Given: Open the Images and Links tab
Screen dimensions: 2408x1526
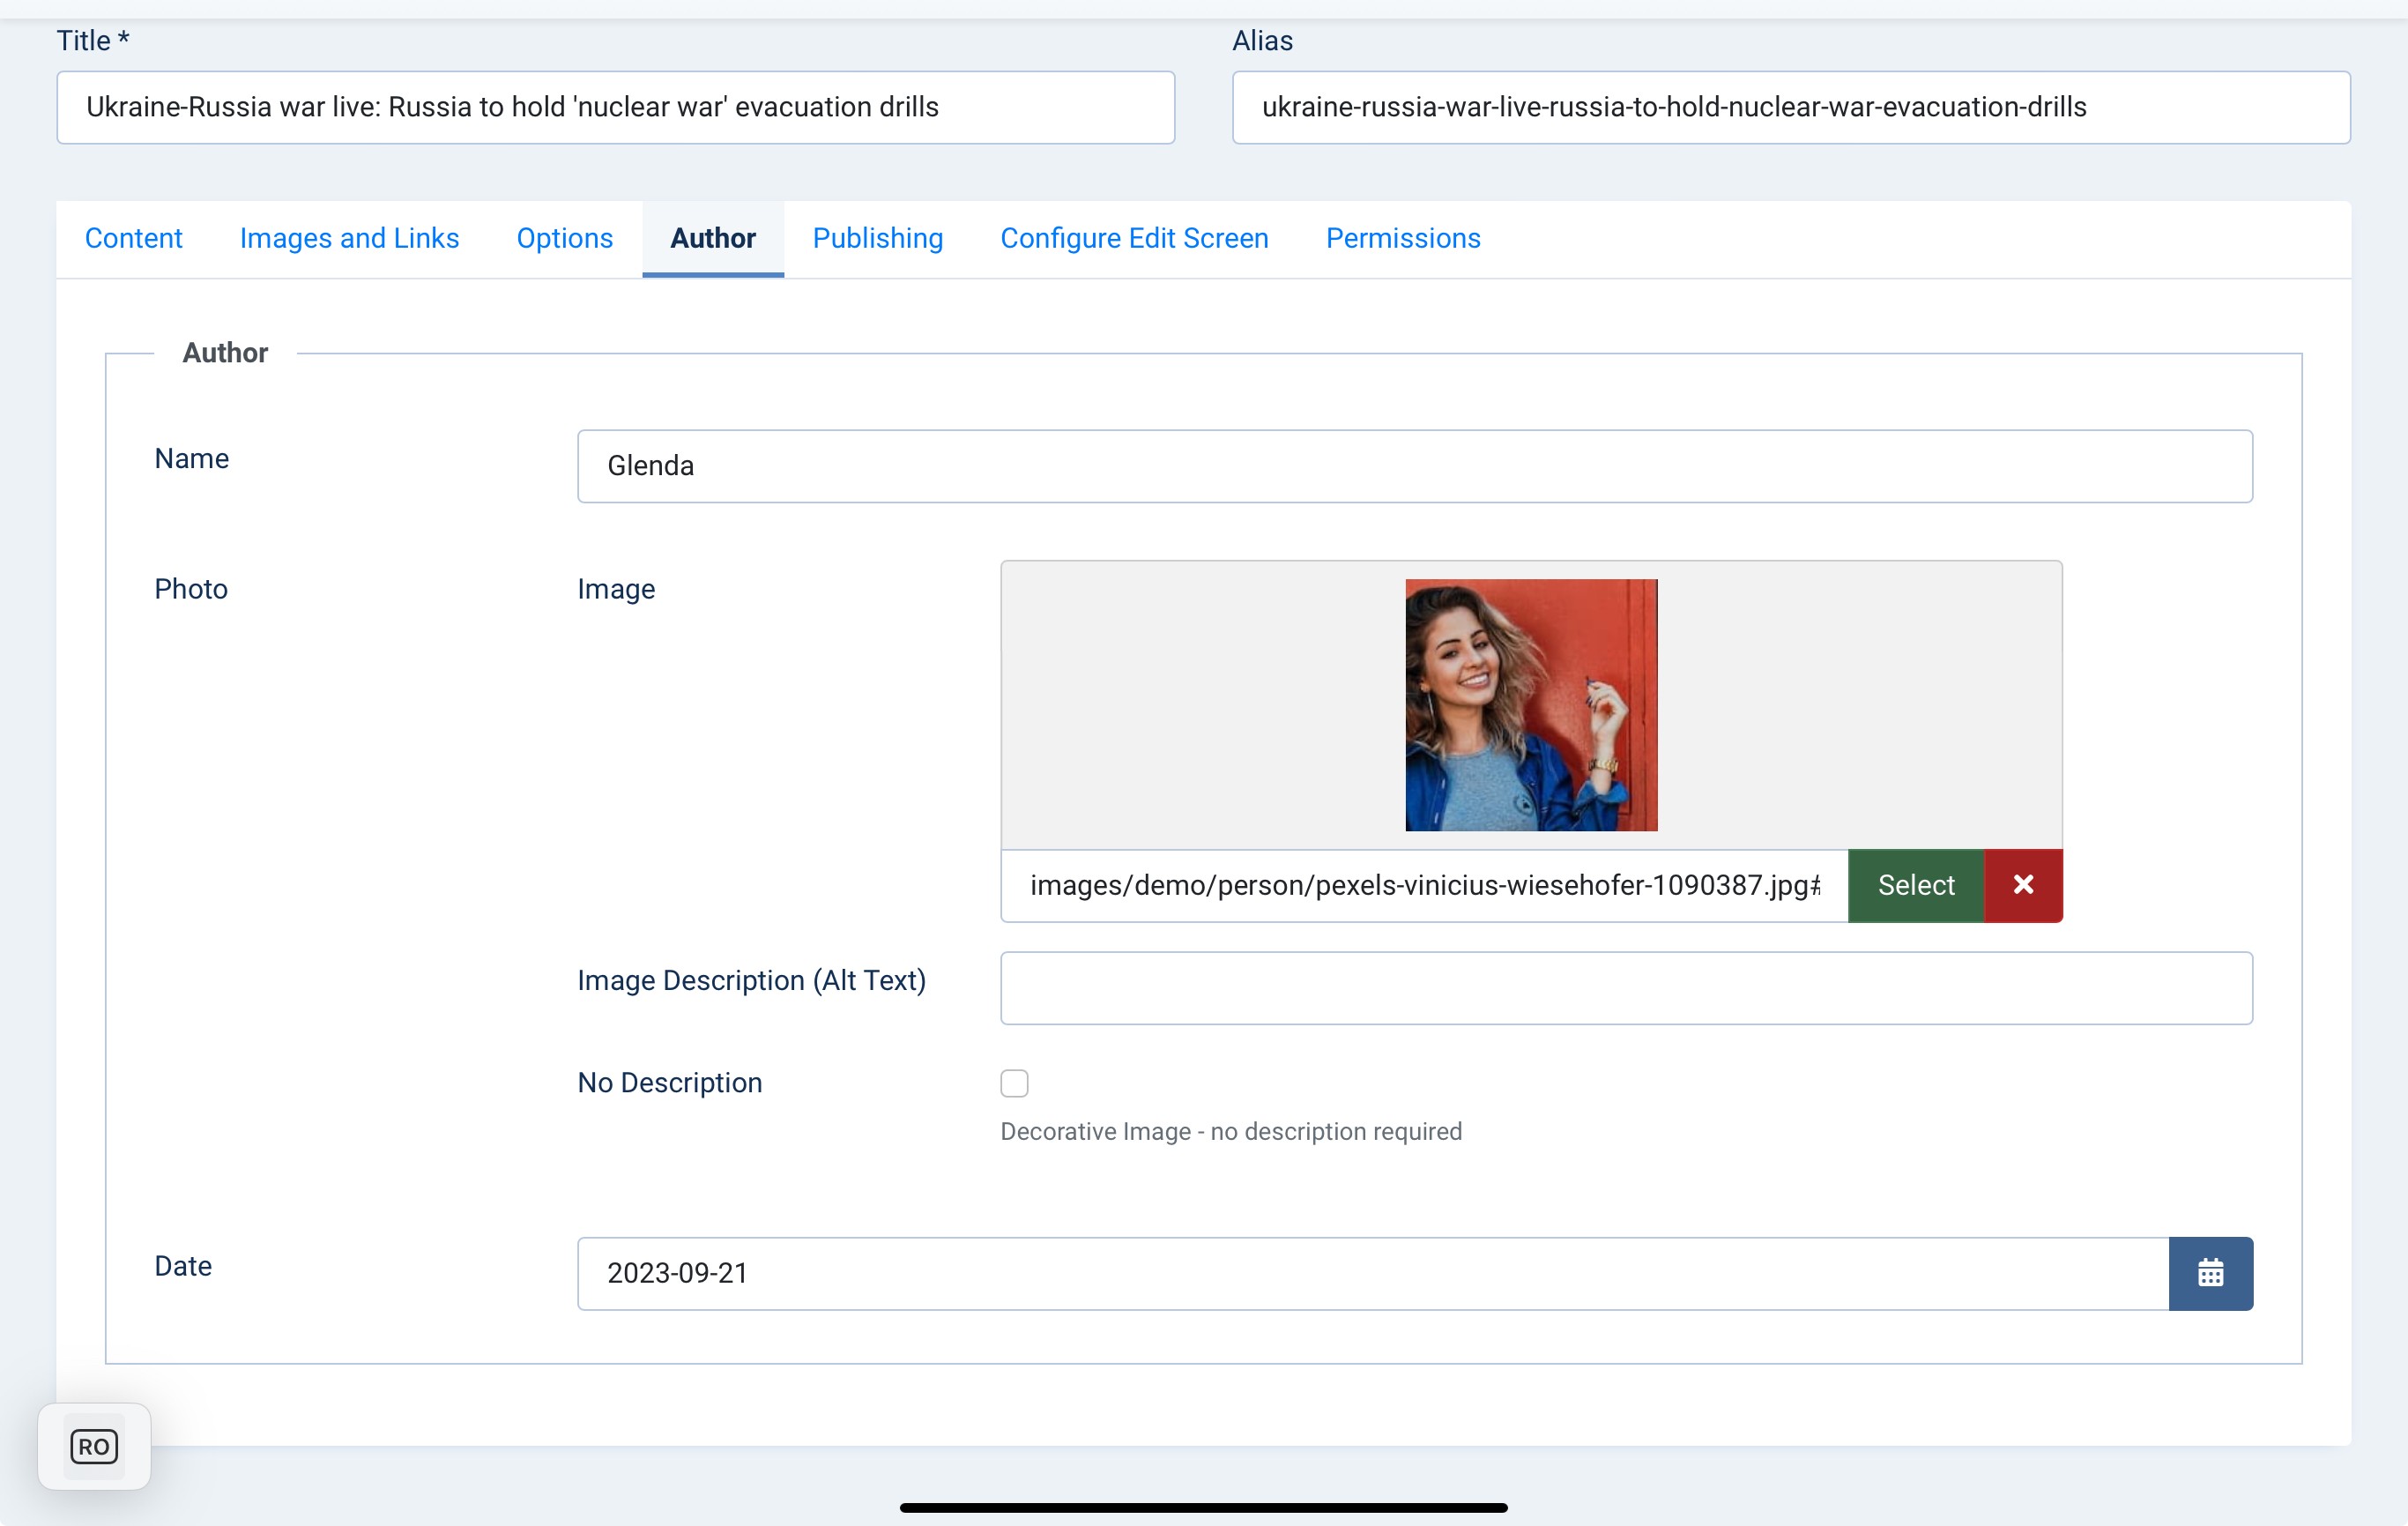Looking at the screenshot, I should click(x=349, y=238).
